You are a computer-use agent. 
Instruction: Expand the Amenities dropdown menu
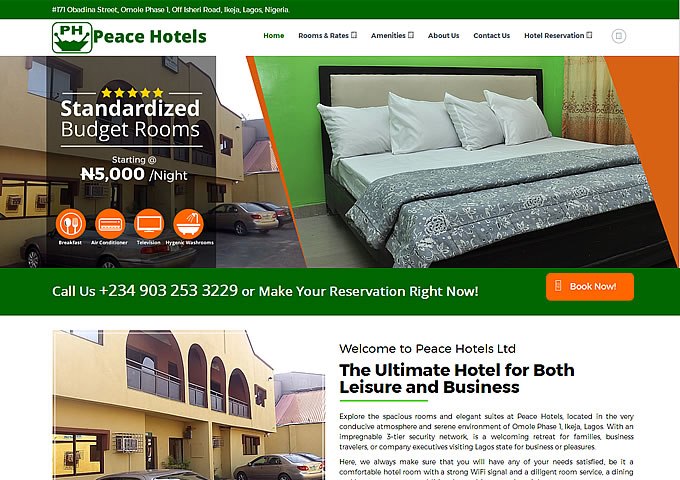coord(392,36)
